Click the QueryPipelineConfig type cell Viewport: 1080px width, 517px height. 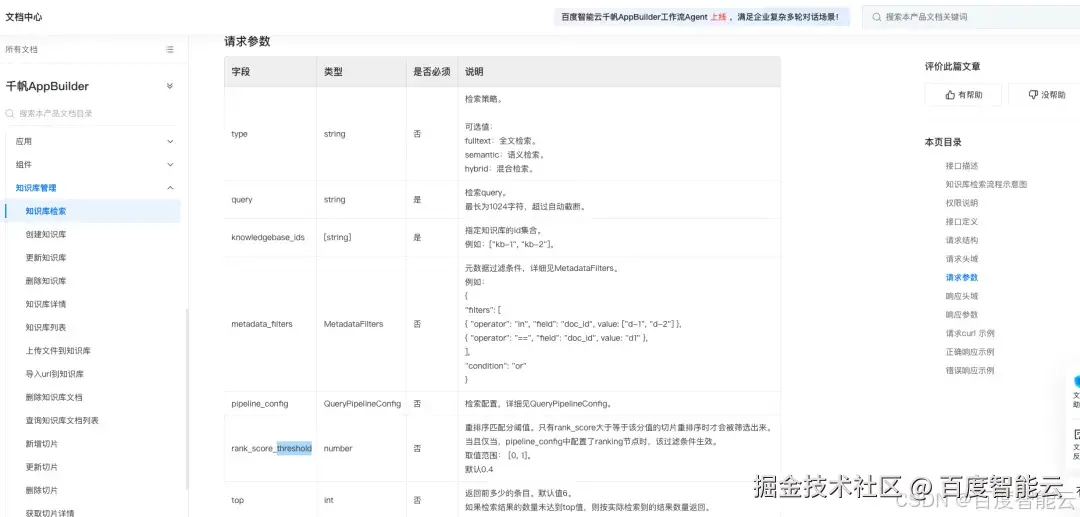362,403
